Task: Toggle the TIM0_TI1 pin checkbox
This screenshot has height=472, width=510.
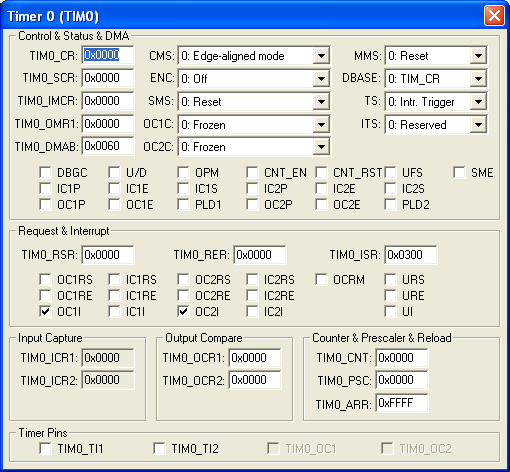Action: [45, 448]
